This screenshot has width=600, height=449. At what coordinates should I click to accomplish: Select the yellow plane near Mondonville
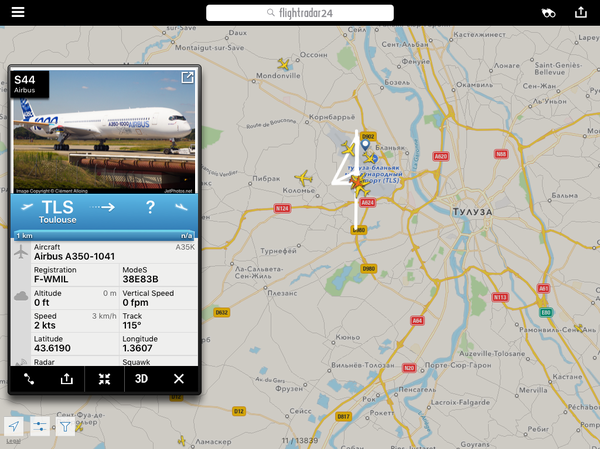[x=284, y=64]
